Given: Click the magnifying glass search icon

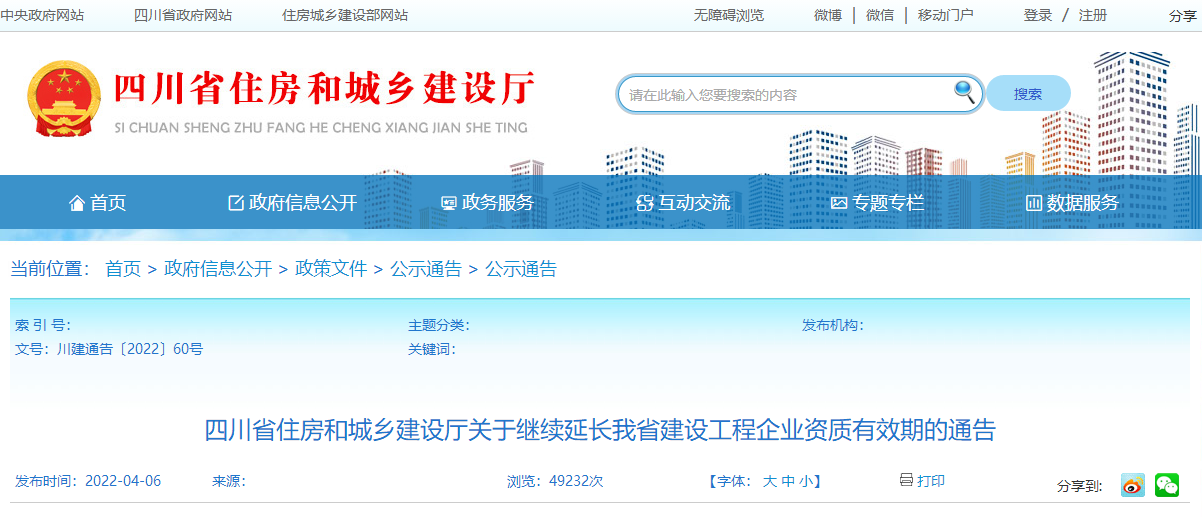Looking at the screenshot, I should pos(964,93).
